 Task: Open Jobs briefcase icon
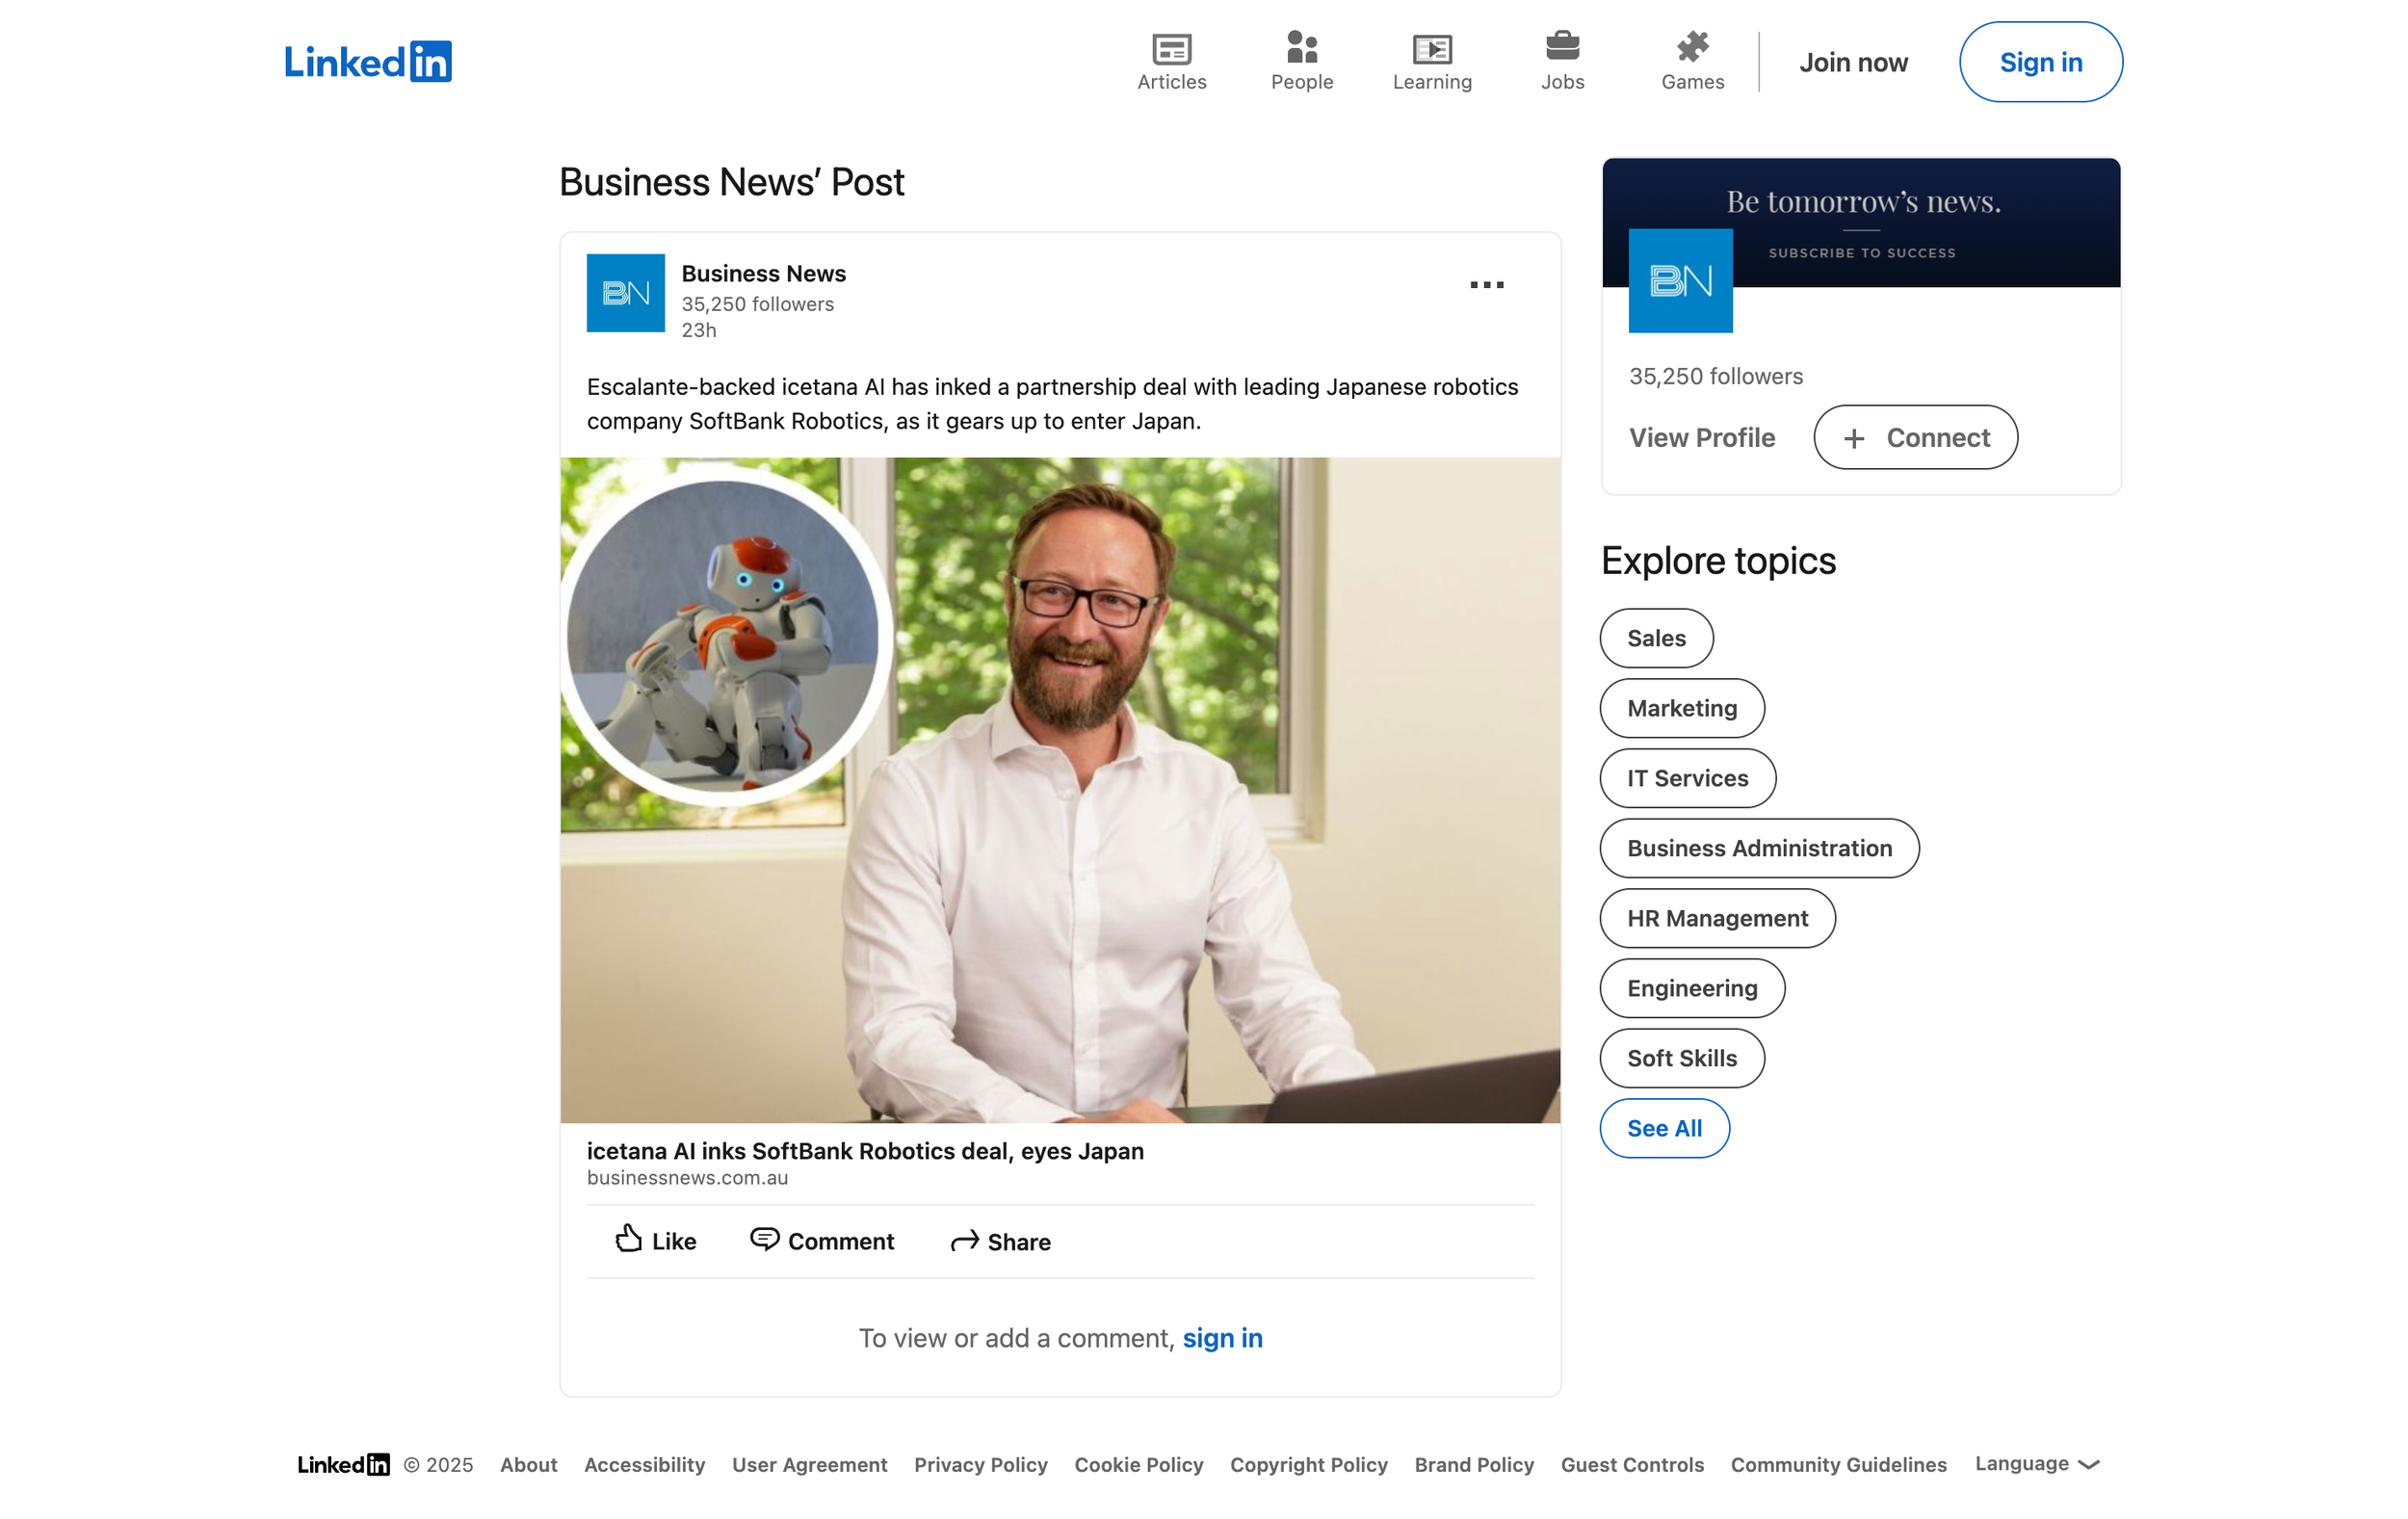[1562, 46]
